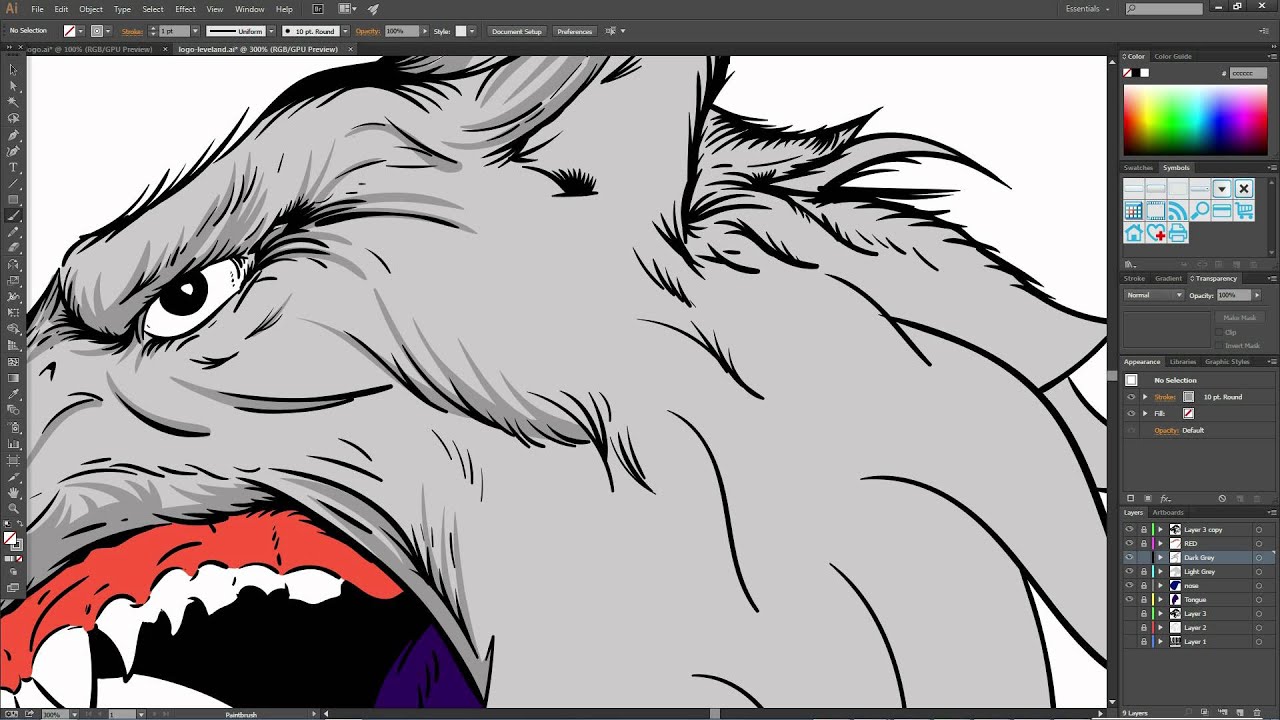Click Create New Layer icon
The width and height of the screenshot is (1280, 720).
pos(1239,712)
